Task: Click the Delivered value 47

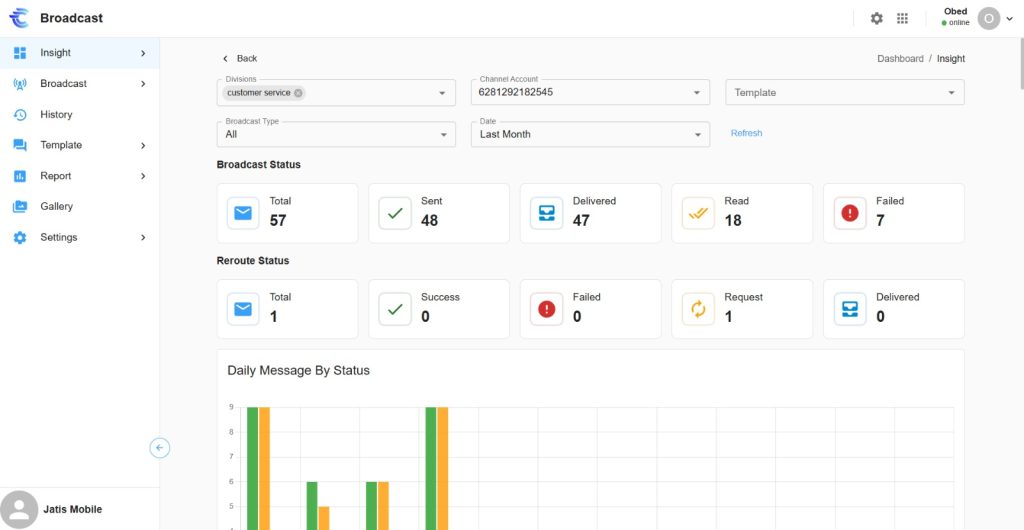Action: click(581, 221)
